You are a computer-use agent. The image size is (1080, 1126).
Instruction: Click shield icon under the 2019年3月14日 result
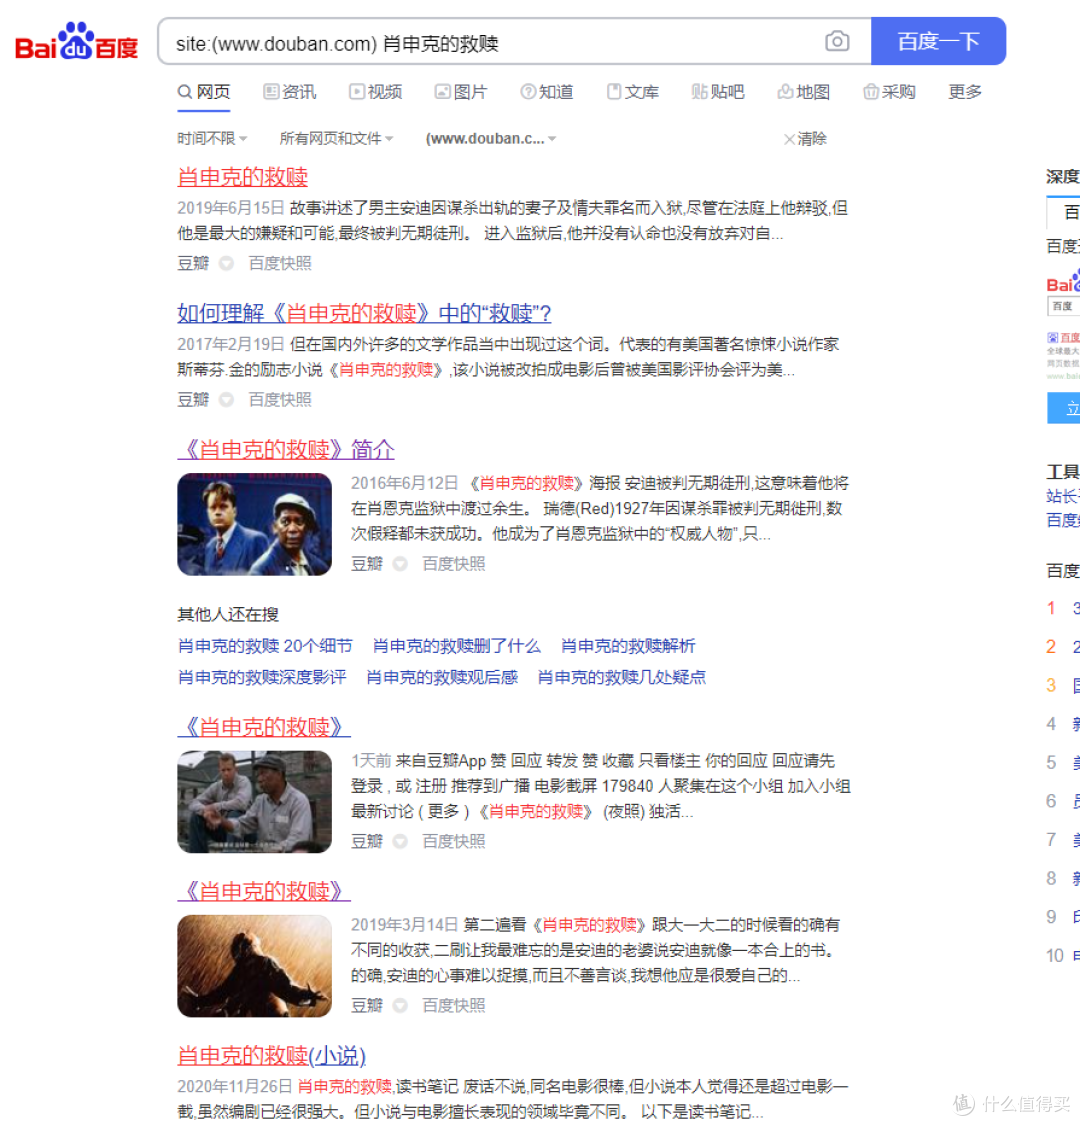click(400, 1005)
